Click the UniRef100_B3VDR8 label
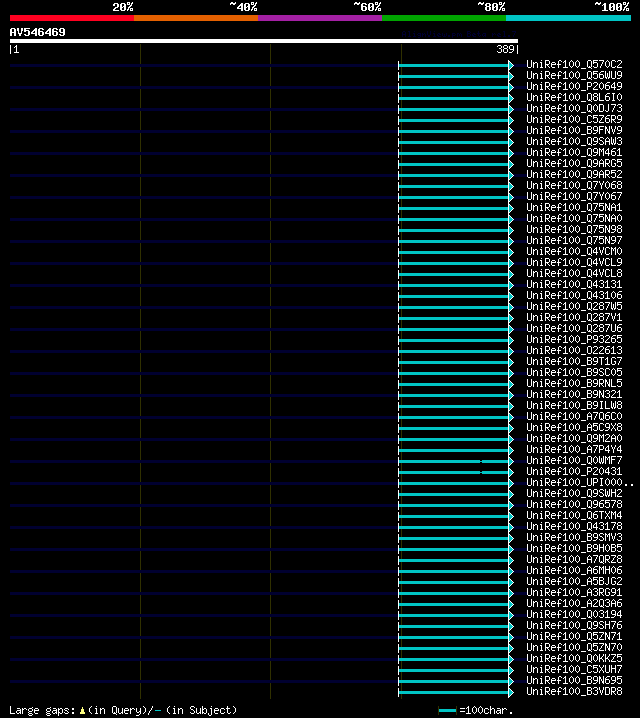This screenshot has height=718, width=640. tap(574, 691)
